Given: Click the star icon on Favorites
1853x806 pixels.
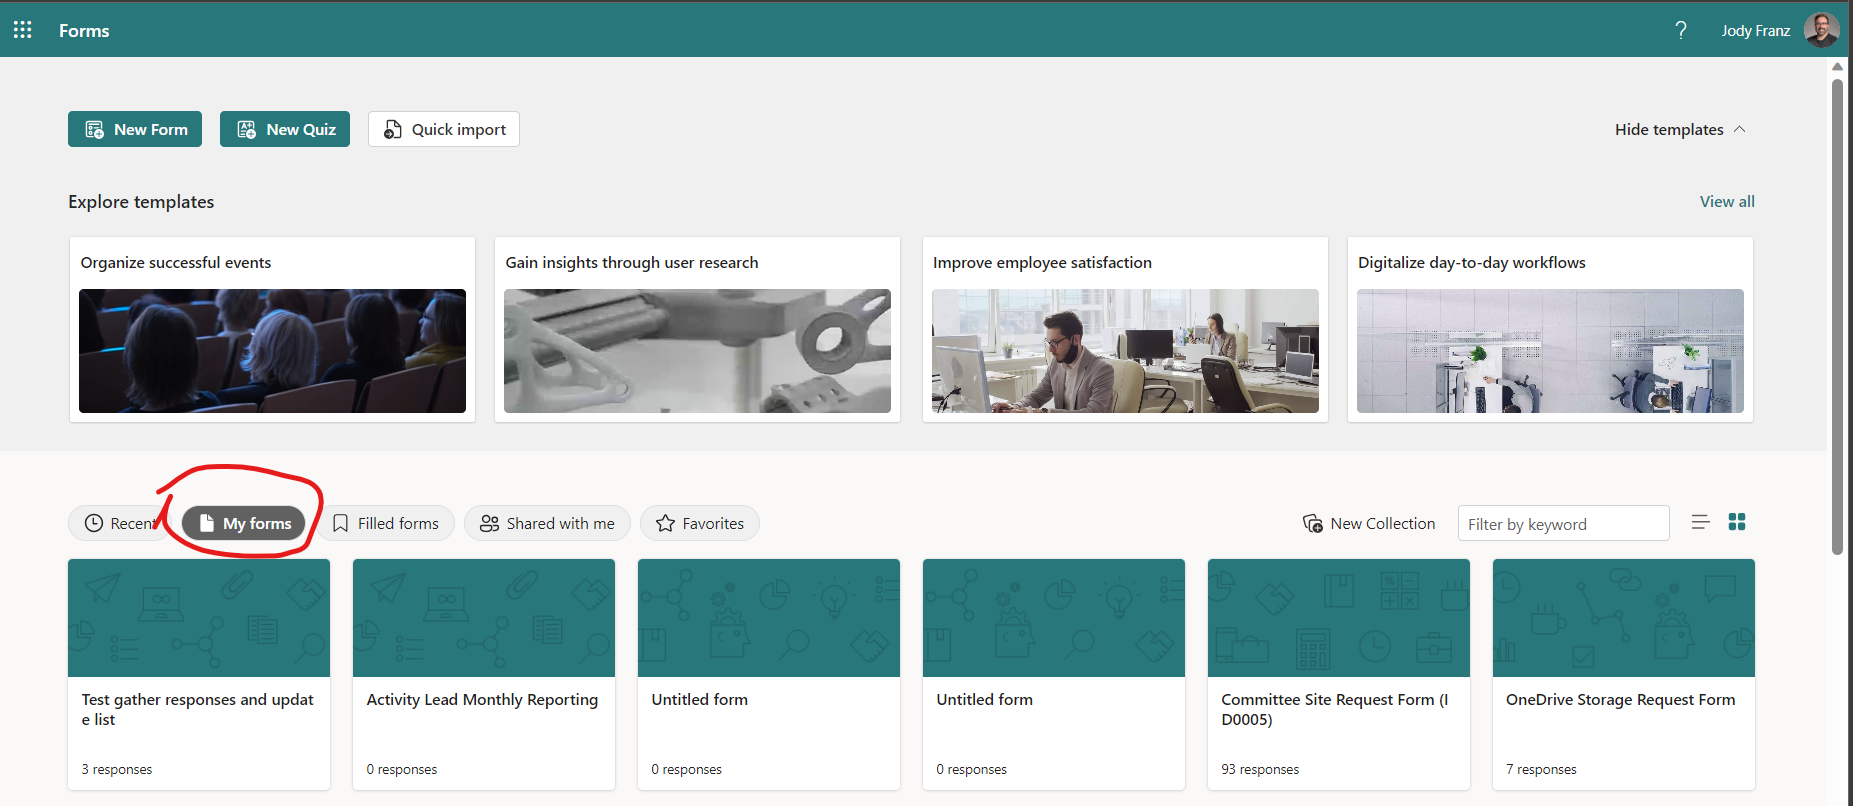Looking at the screenshot, I should point(665,523).
